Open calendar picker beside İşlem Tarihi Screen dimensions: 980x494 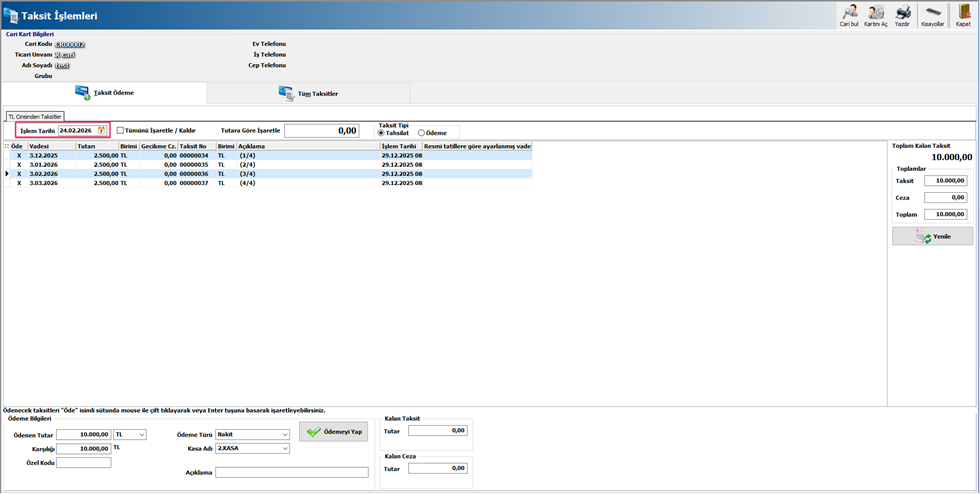click(101, 130)
